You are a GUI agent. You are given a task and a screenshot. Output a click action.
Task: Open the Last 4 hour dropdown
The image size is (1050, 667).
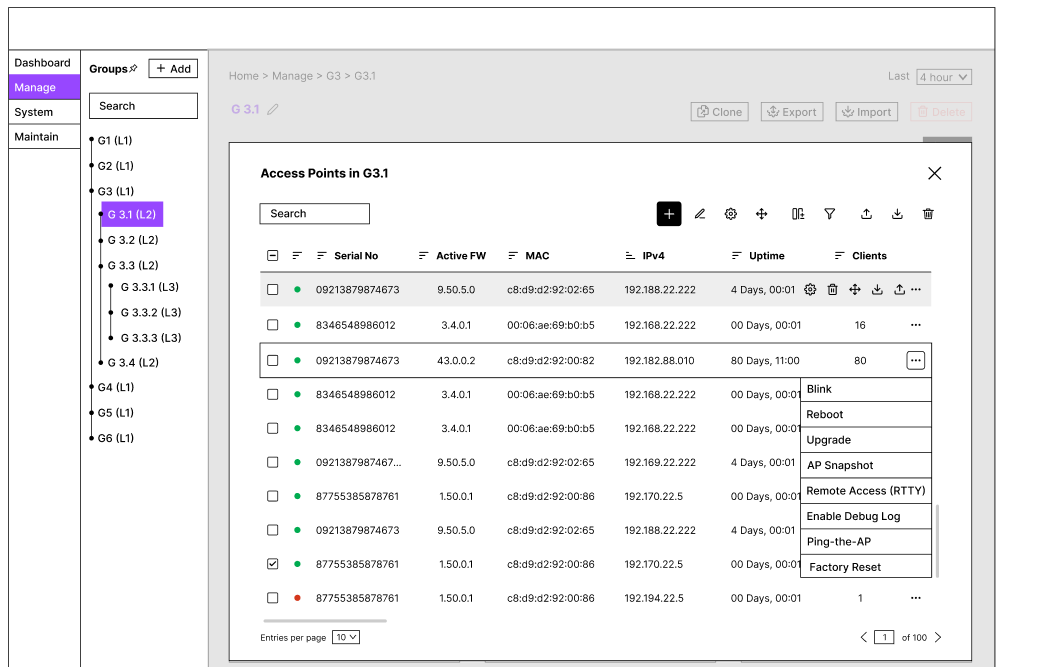point(944,77)
